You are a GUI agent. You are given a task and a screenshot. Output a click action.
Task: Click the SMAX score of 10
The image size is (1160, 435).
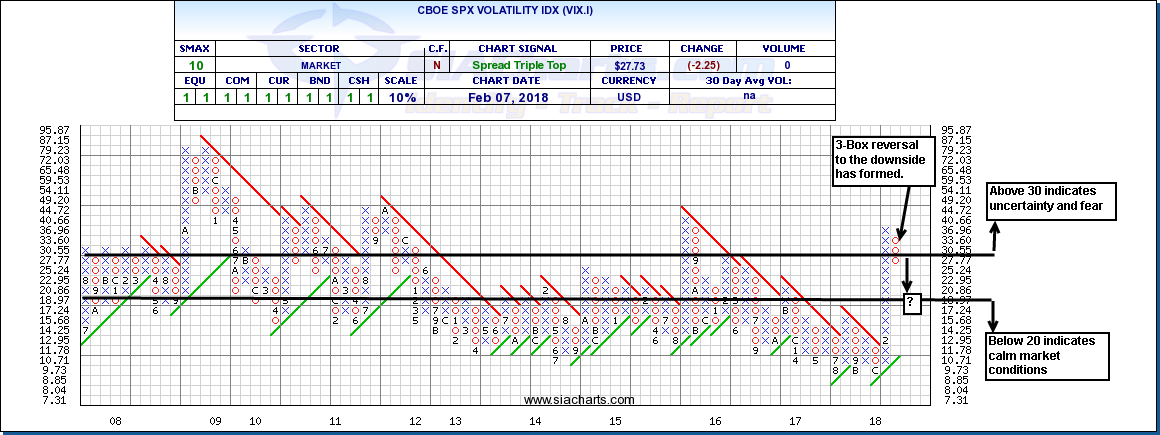(194, 64)
